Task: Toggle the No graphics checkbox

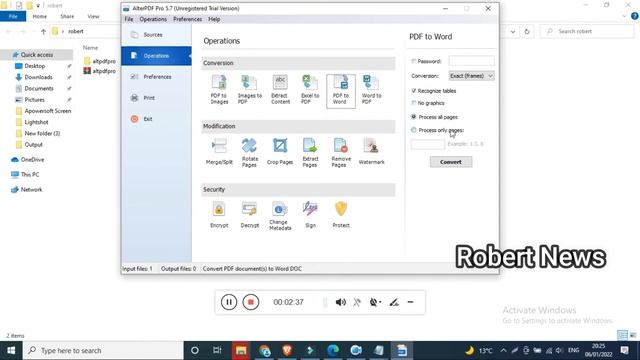Action: click(x=413, y=103)
